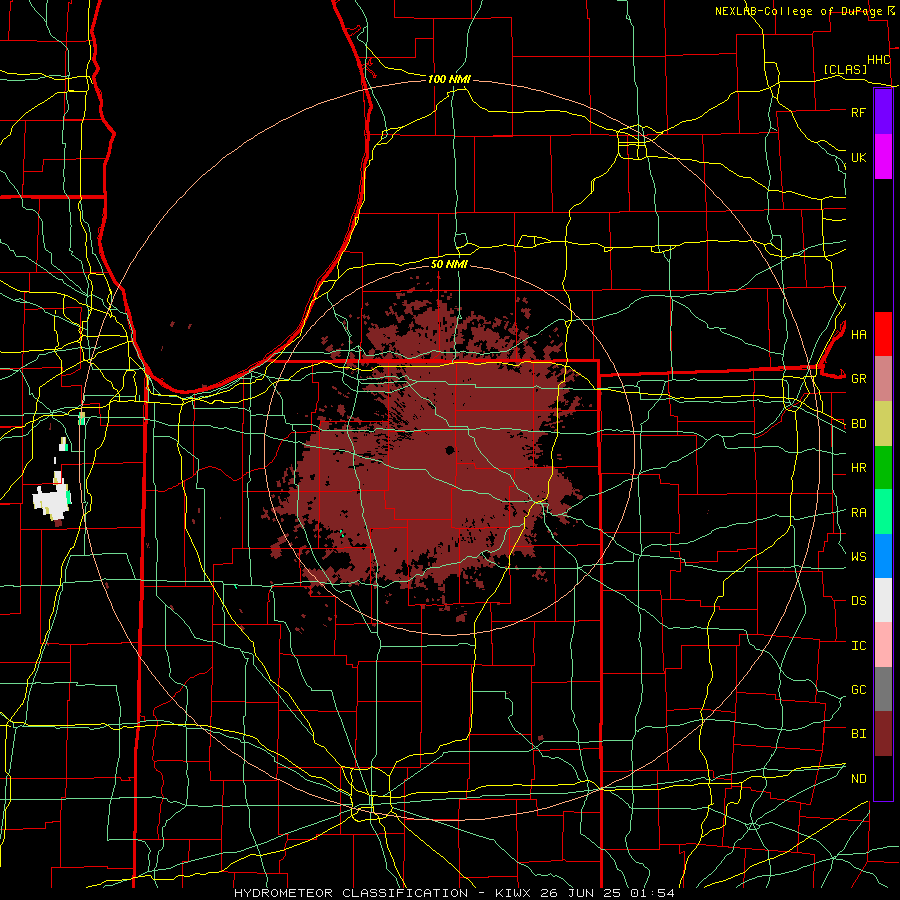Screen dimensions: 900x900
Task: Click the ND legend label
Action: click(858, 779)
